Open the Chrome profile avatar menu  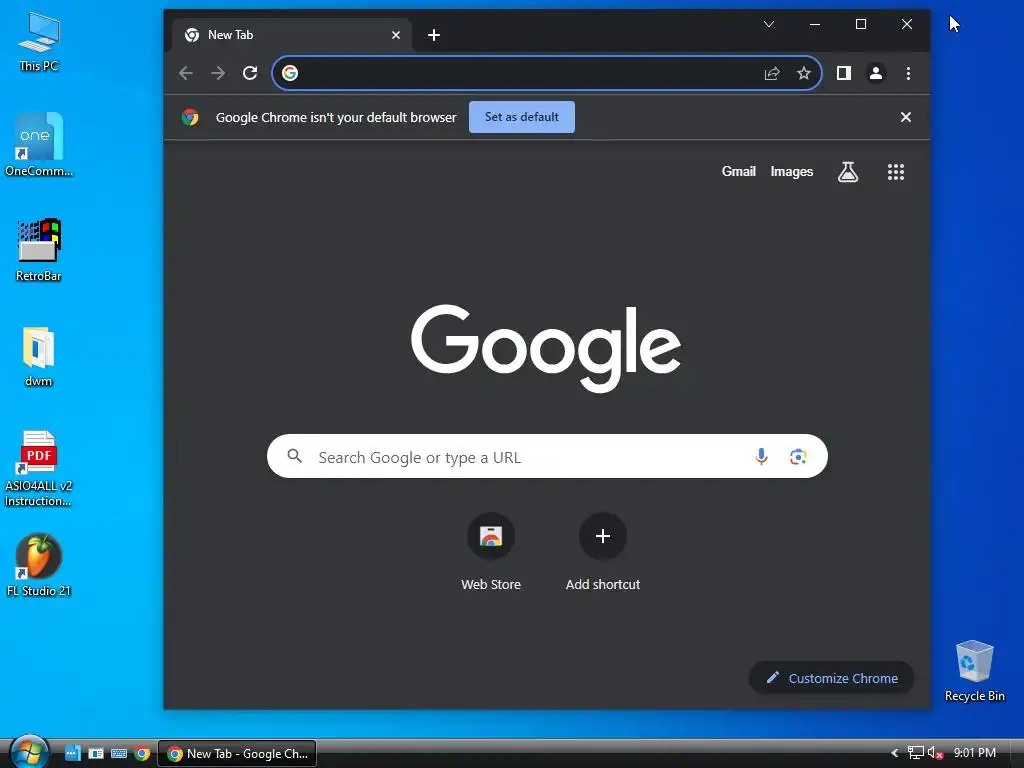coord(876,73)
